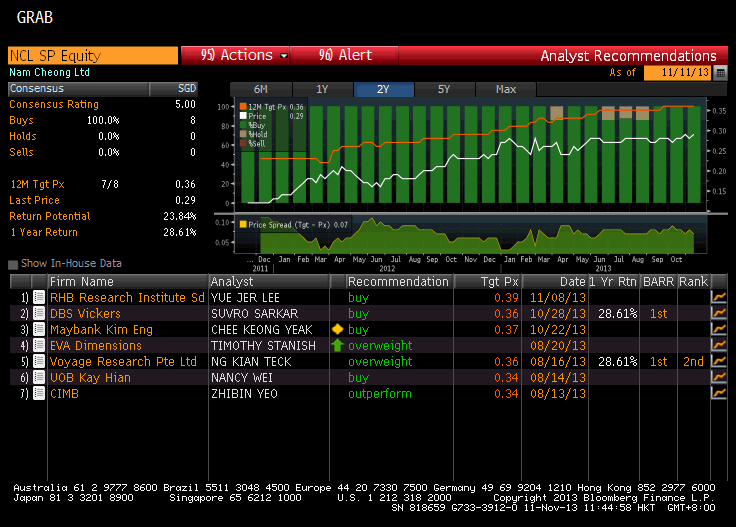Sort by the Date column header
The width and height of the screenshot is (736, 527).
(555, 282)
